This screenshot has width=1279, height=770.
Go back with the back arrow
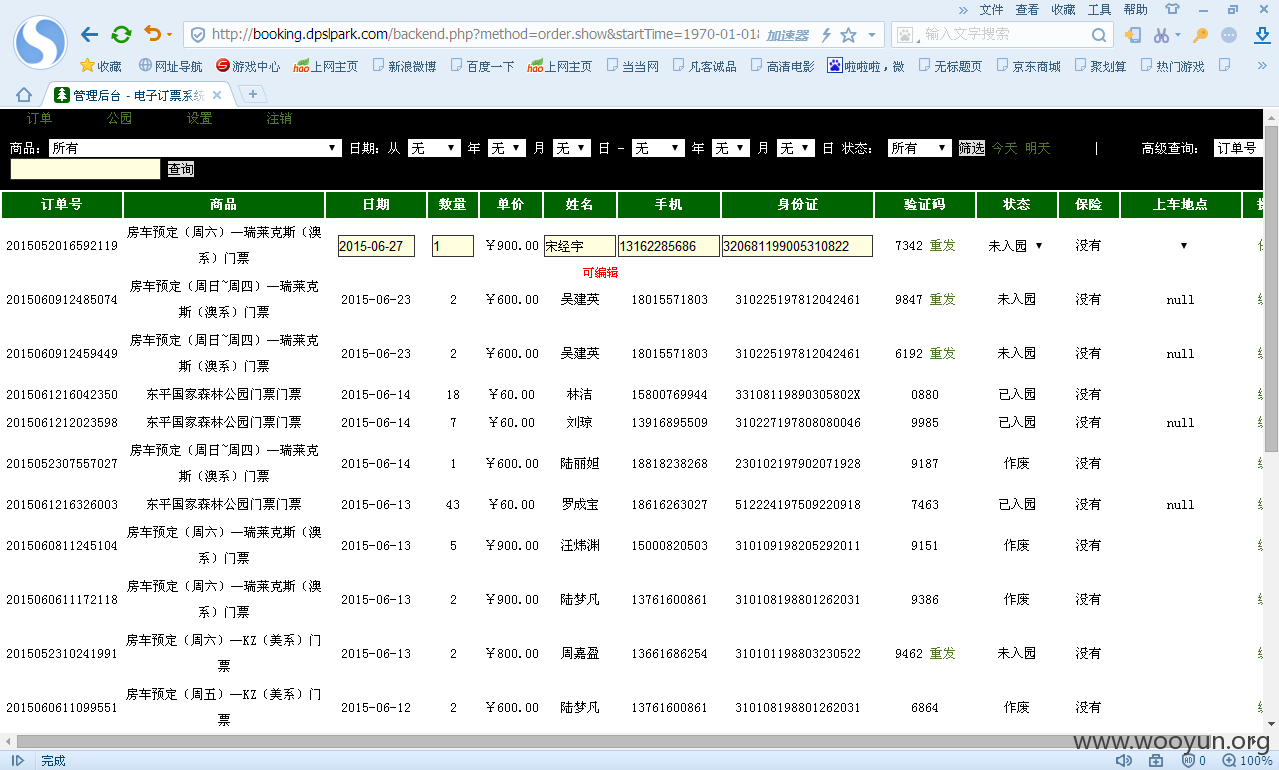(x=89, y=35)
